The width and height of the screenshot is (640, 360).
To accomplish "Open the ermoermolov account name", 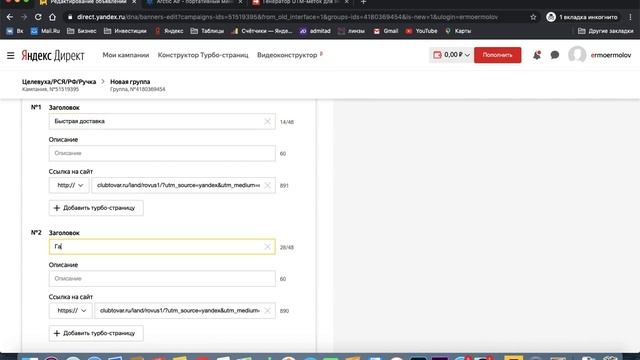I will tap(611, 55).
